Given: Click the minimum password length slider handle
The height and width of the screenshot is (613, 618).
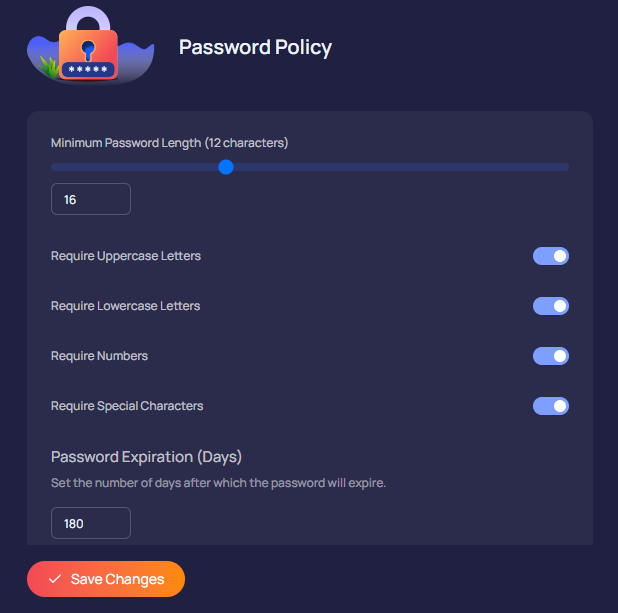Looking at the screenshot, I should [x=226, y=167].
